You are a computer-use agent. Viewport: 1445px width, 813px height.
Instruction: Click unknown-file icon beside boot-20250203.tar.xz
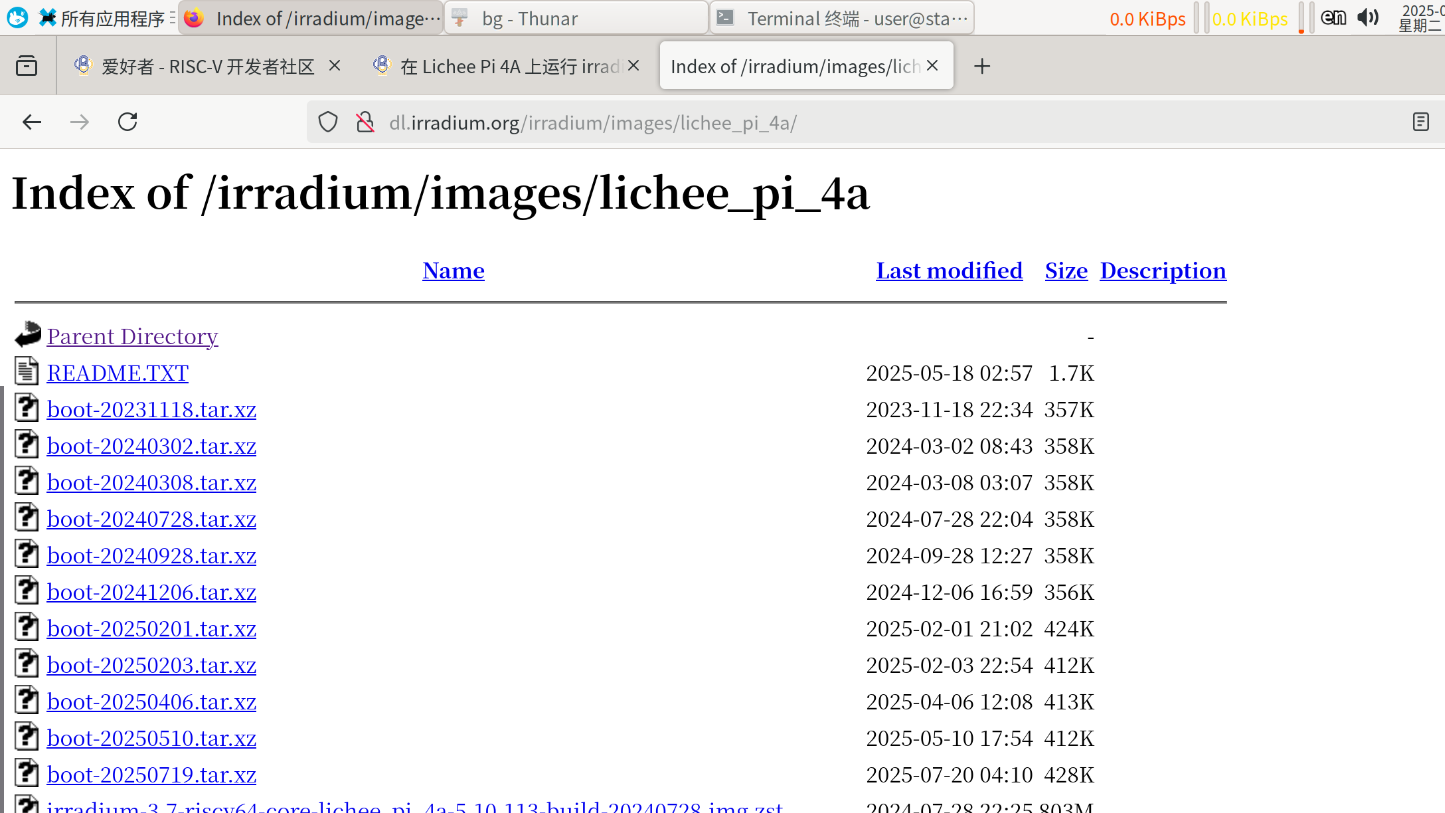pos(27,663)
